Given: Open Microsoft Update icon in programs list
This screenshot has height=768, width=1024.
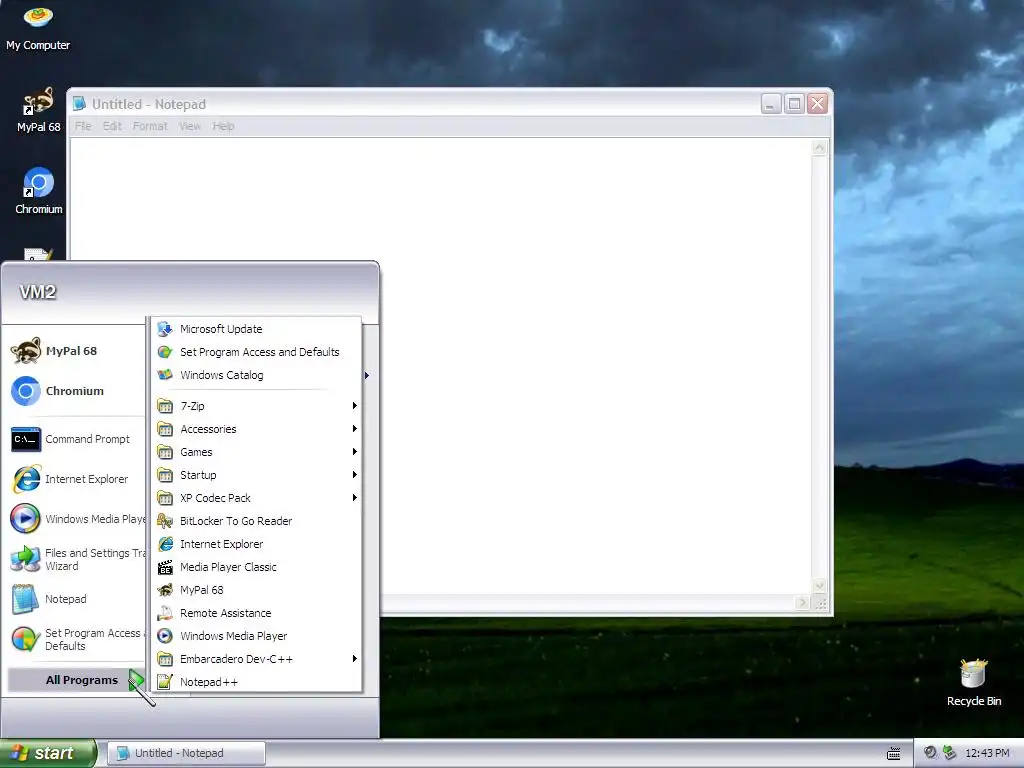Looking at the screenshot, I should [x=165, y=329].
